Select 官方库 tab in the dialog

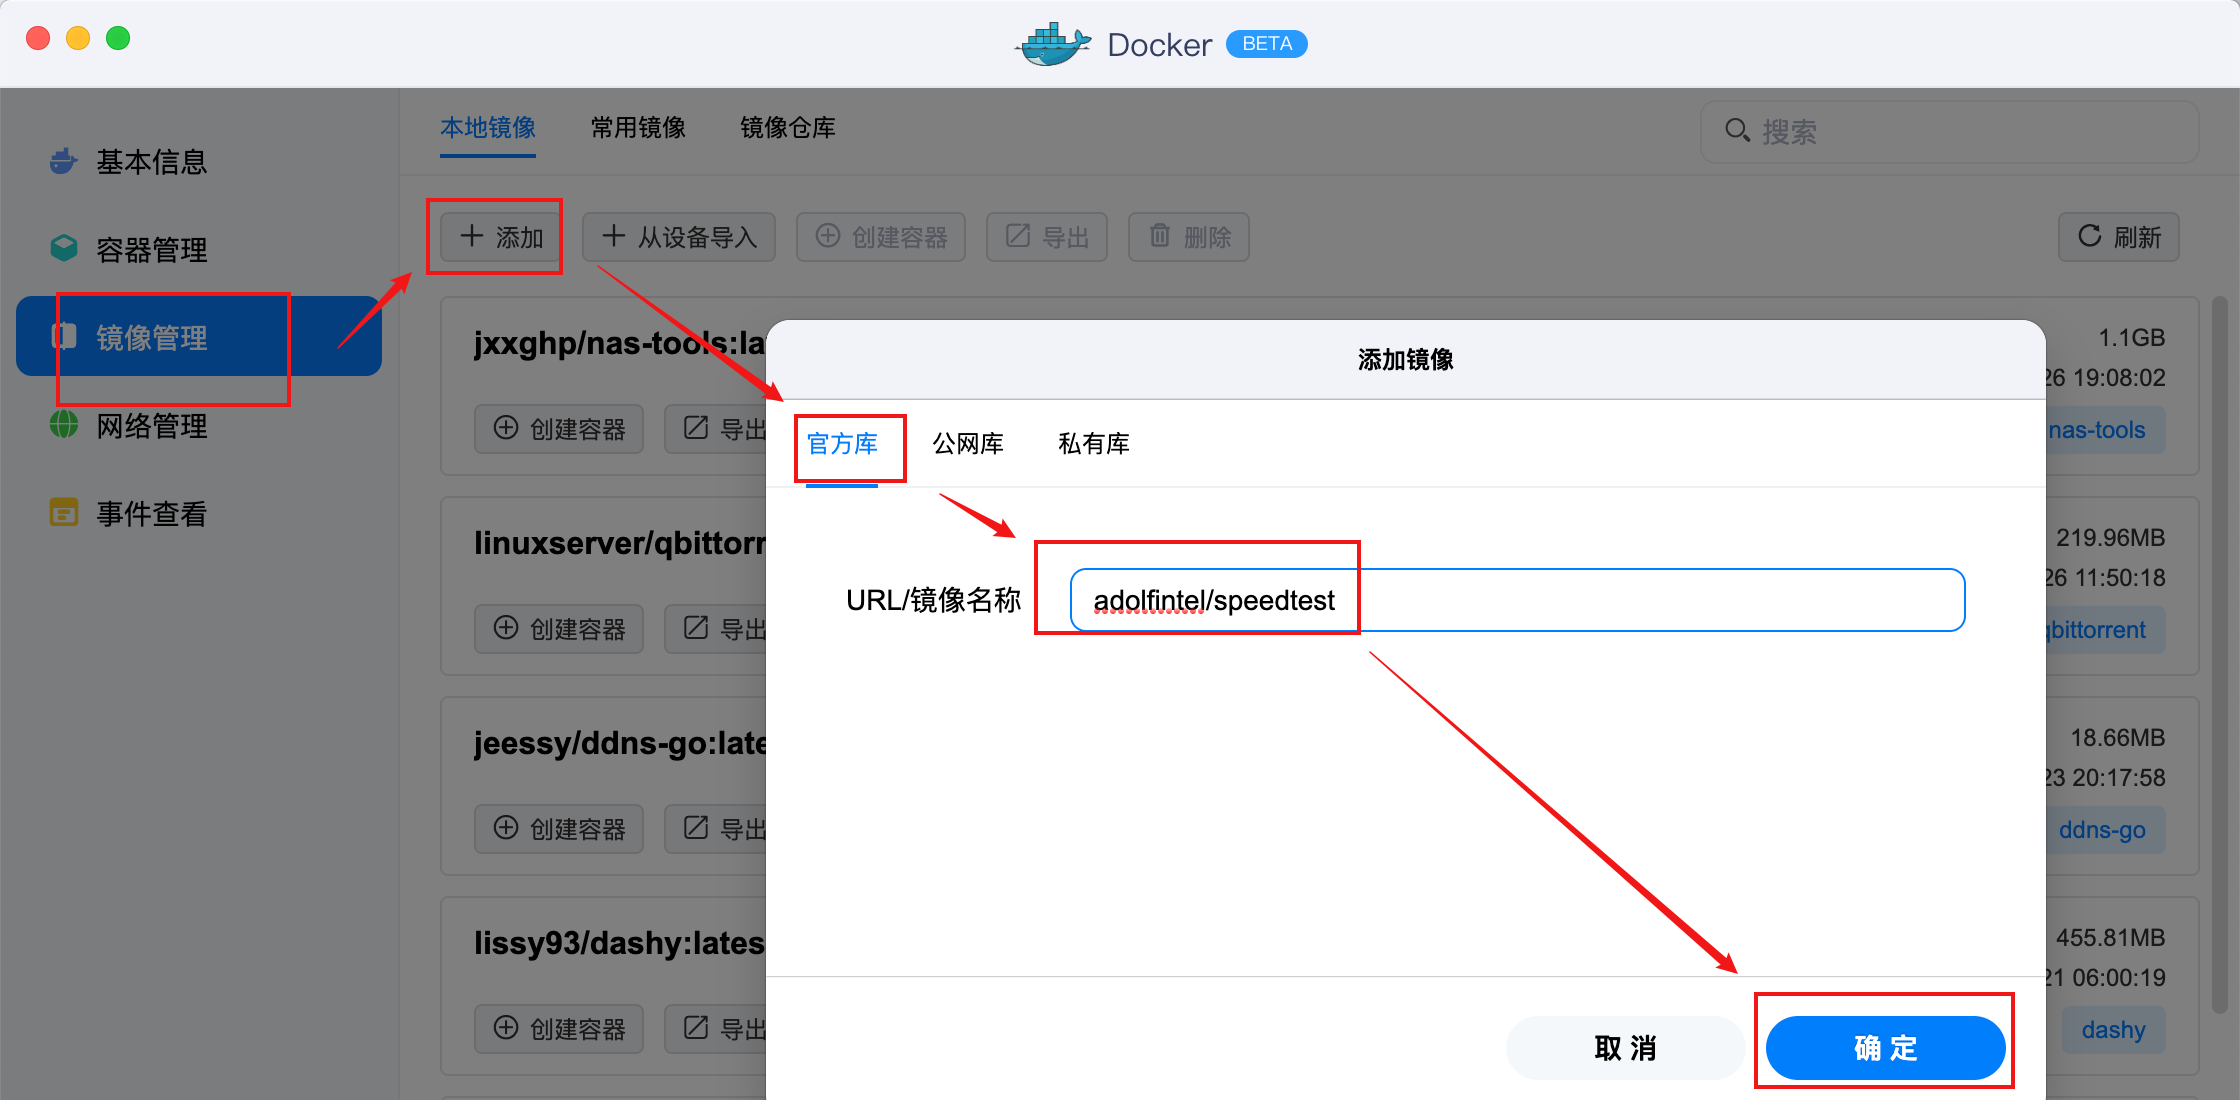click(842, 444)
